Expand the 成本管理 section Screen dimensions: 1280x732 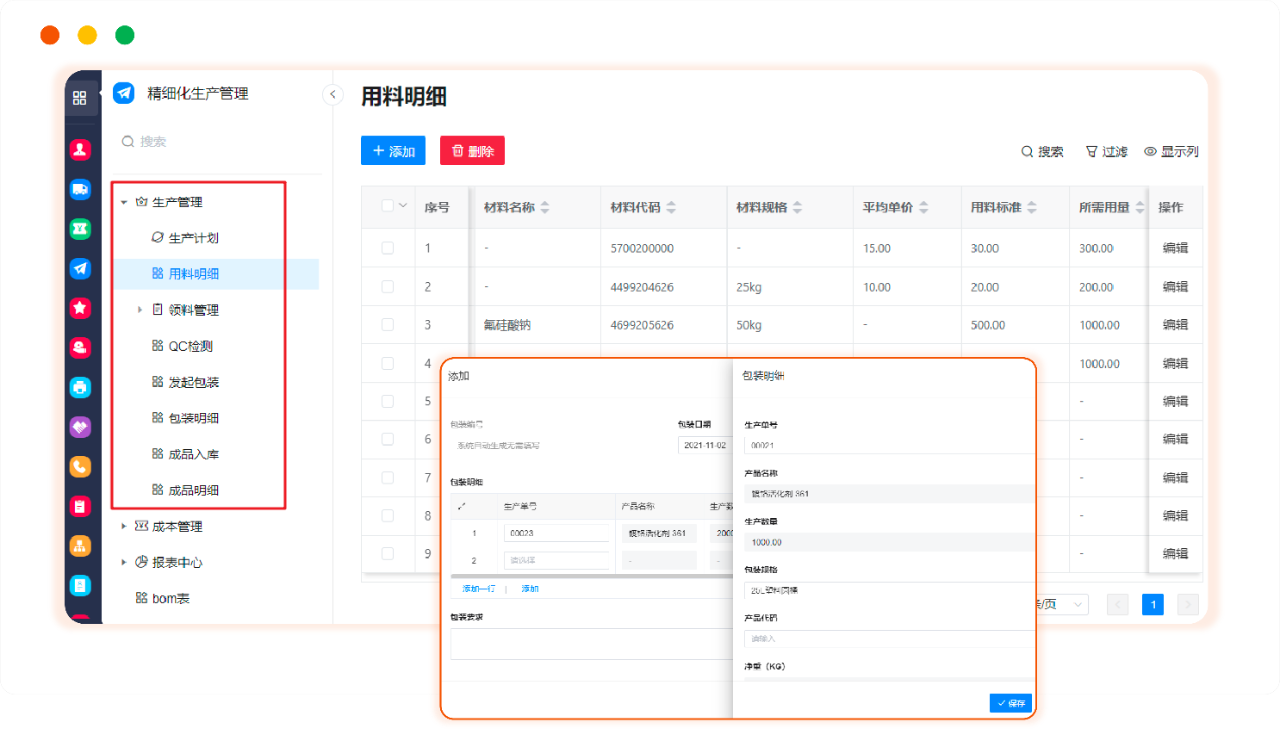(x=124, y=526)
